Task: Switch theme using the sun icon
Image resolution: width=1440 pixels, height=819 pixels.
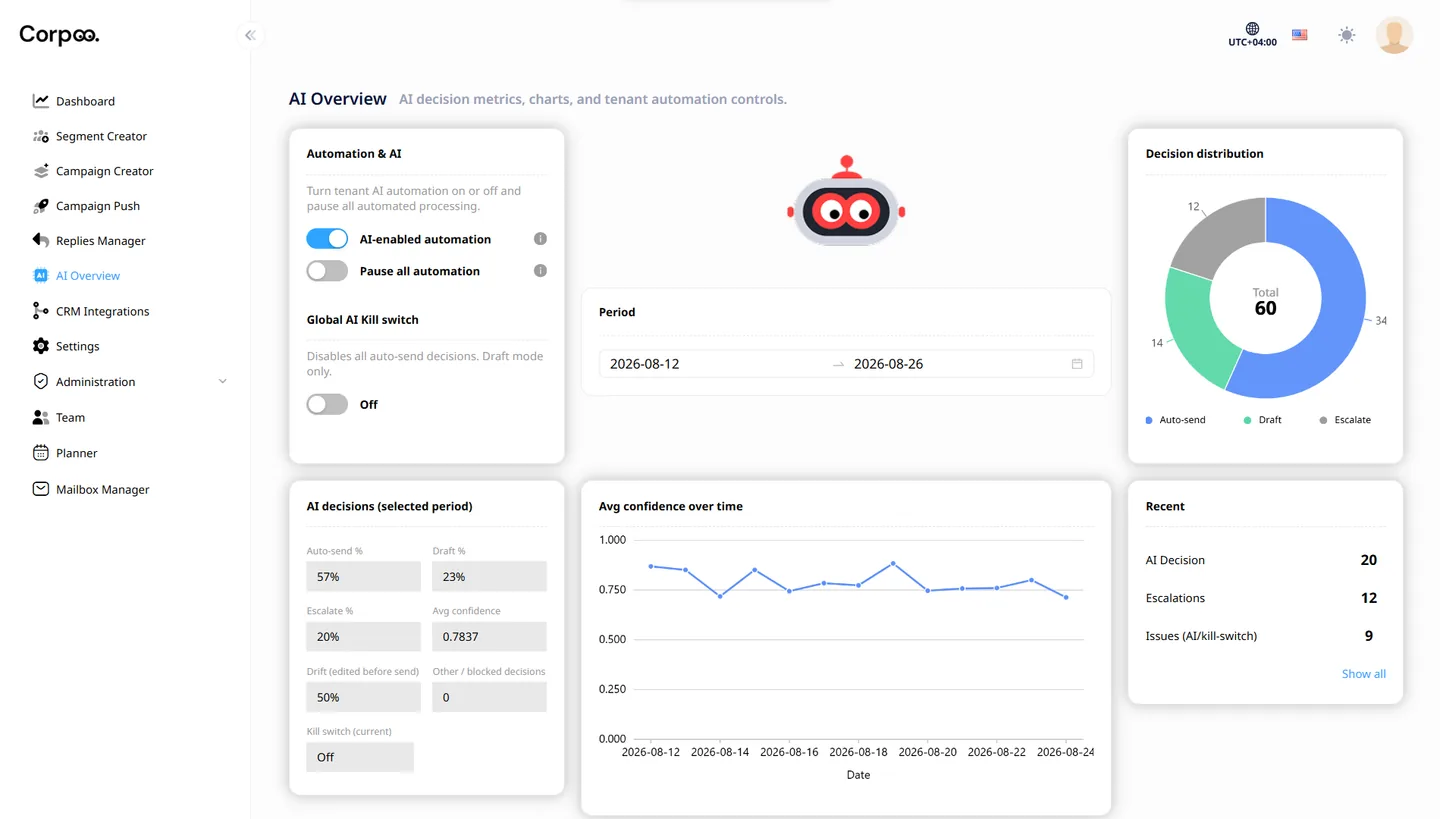Action: 1347,35
